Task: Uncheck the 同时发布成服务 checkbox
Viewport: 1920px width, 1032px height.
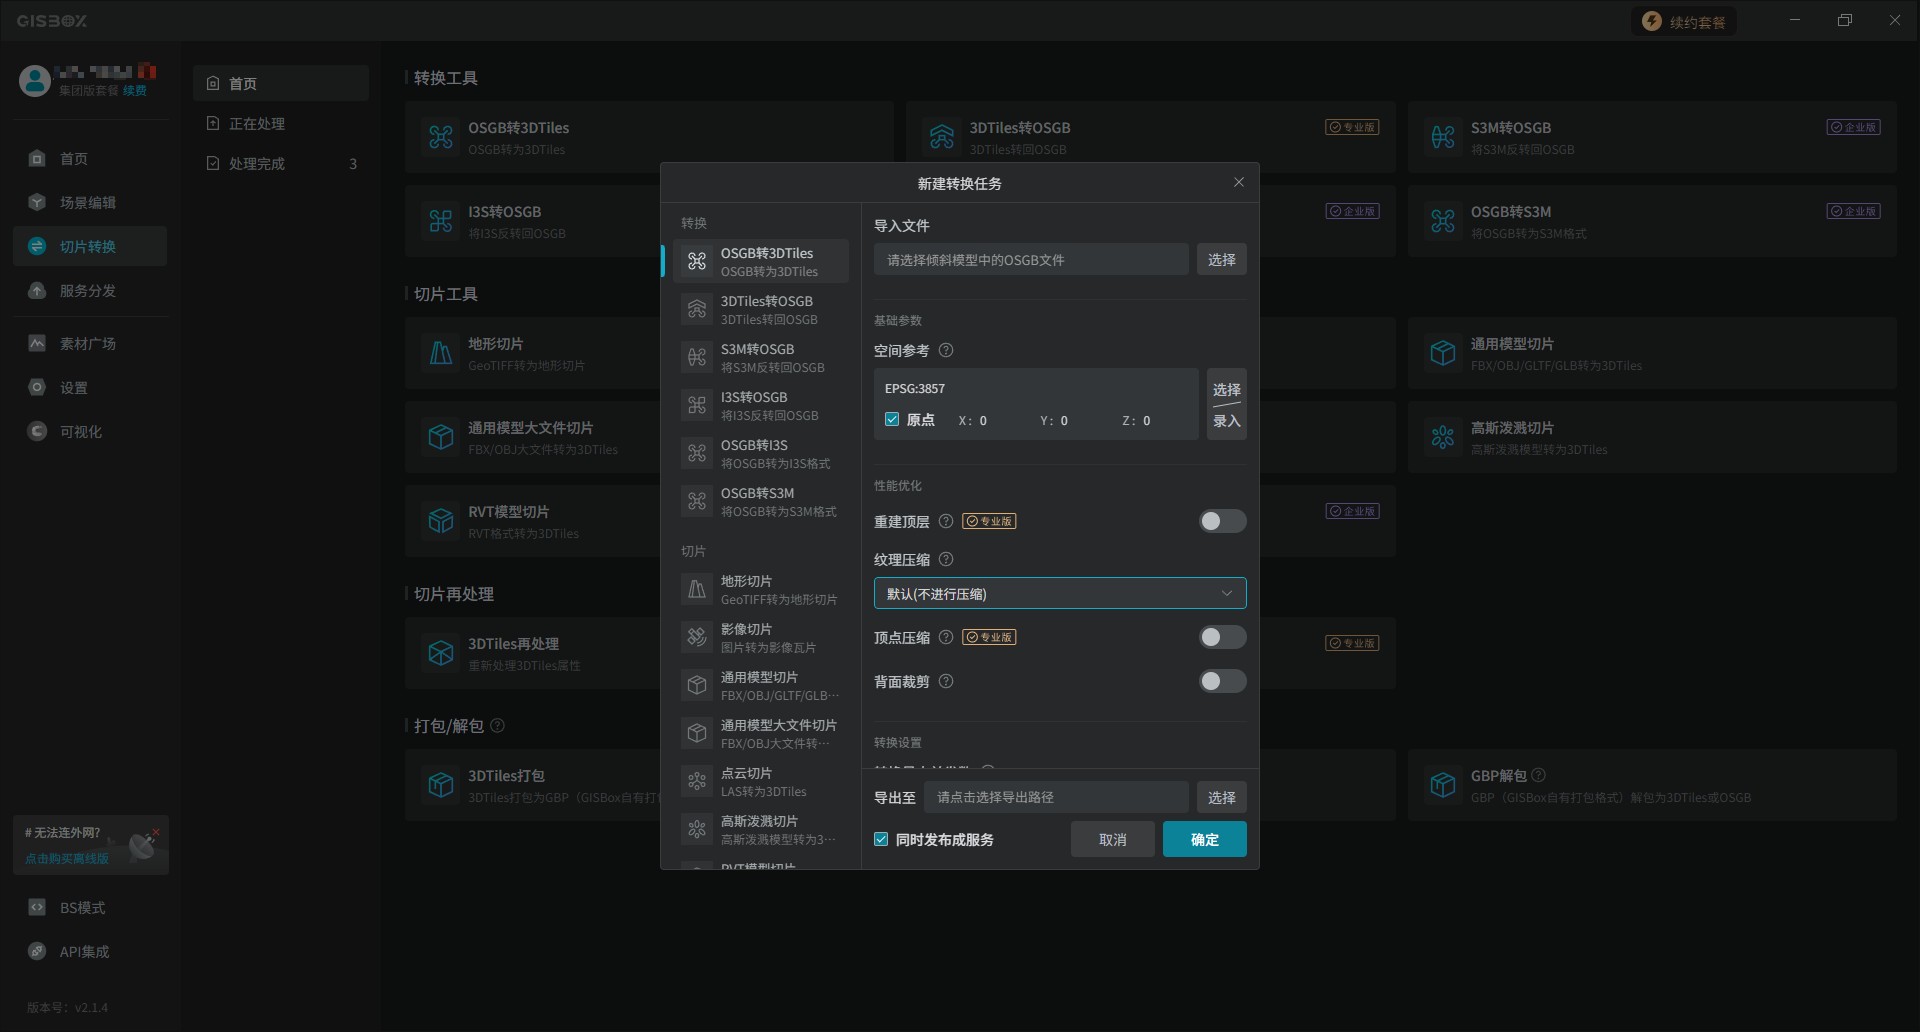Action: tap(881, 840)
